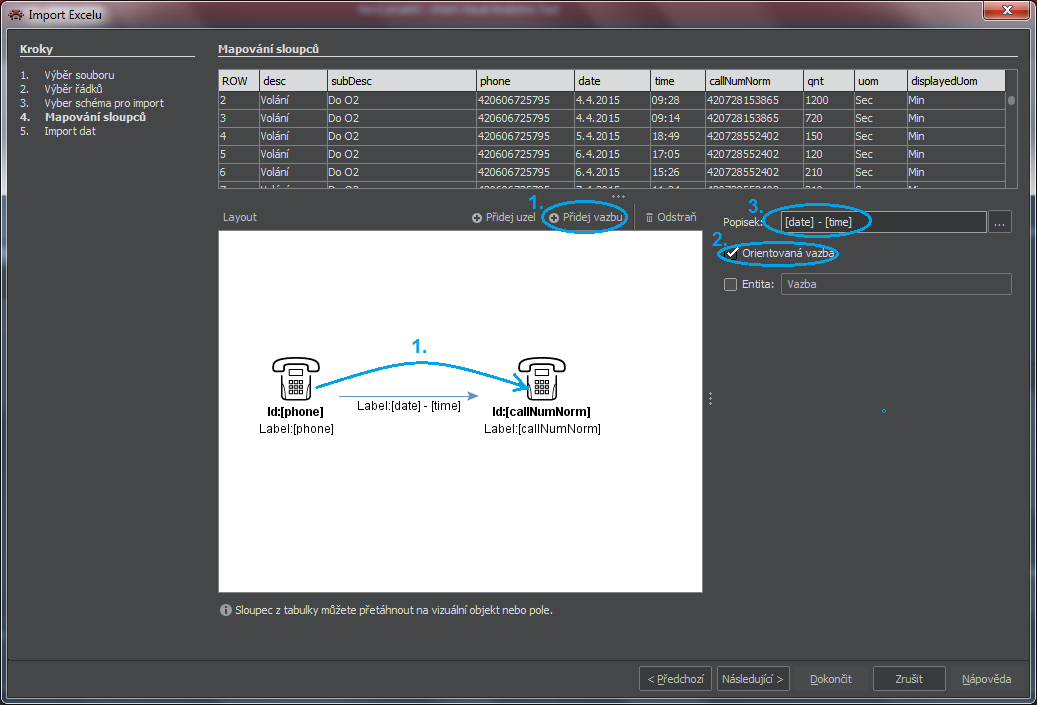Click the Přidej uzel add node button

pos(504,217)
